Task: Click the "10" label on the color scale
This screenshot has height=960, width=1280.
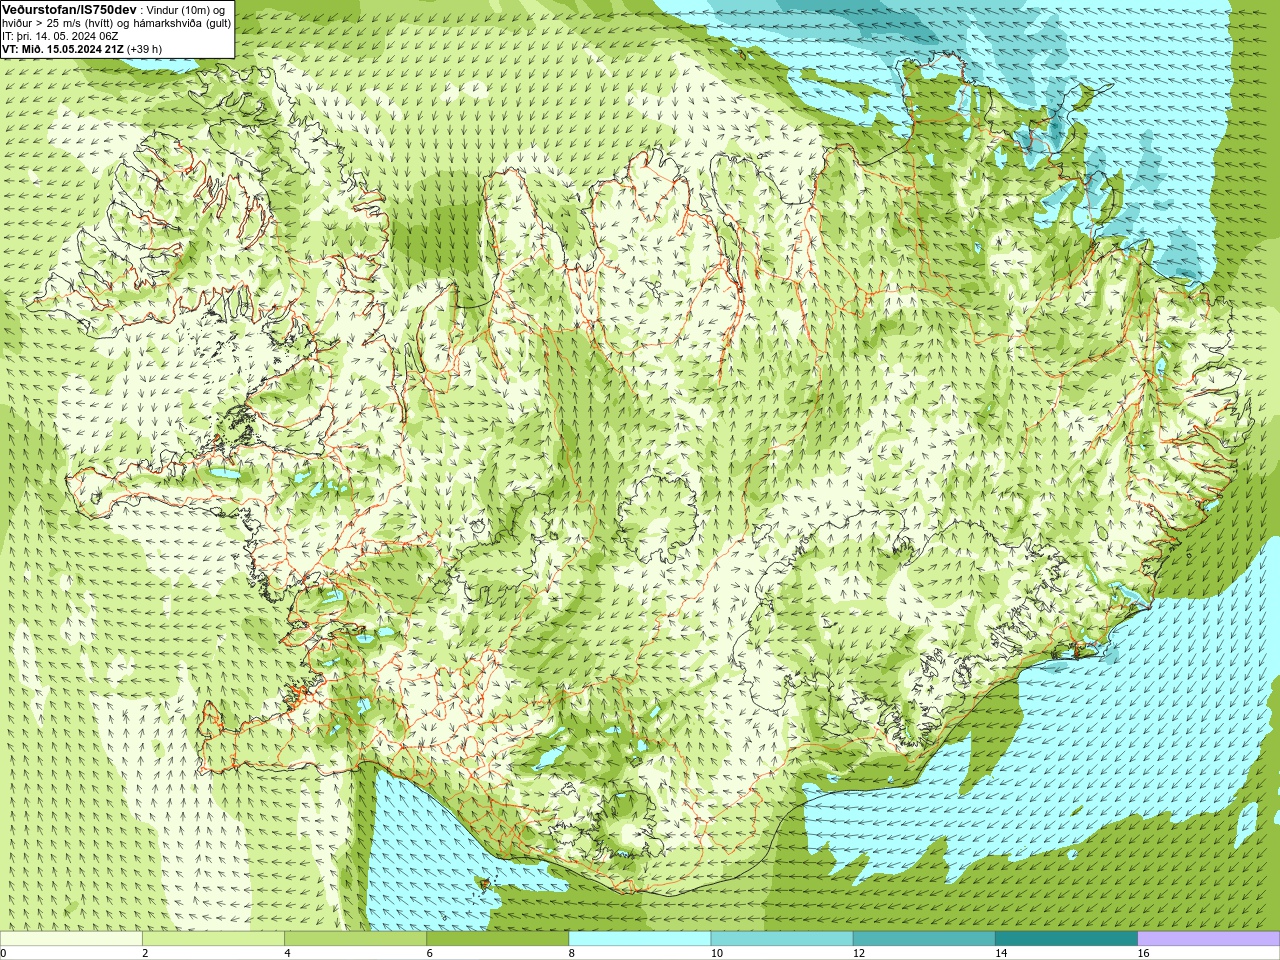Action: point(716,953)
